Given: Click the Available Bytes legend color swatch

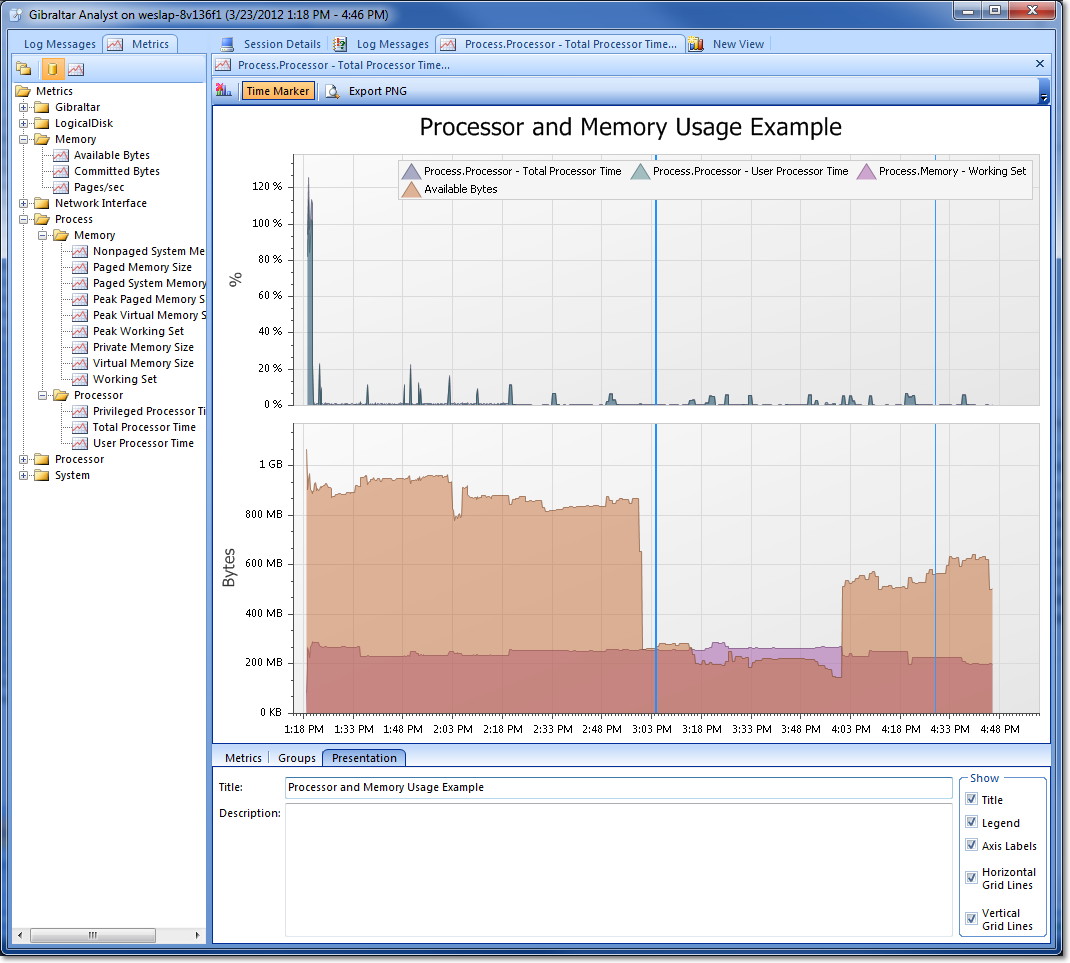Looking at the screenshot, I should pyautogui.click(x=411, y=189).
